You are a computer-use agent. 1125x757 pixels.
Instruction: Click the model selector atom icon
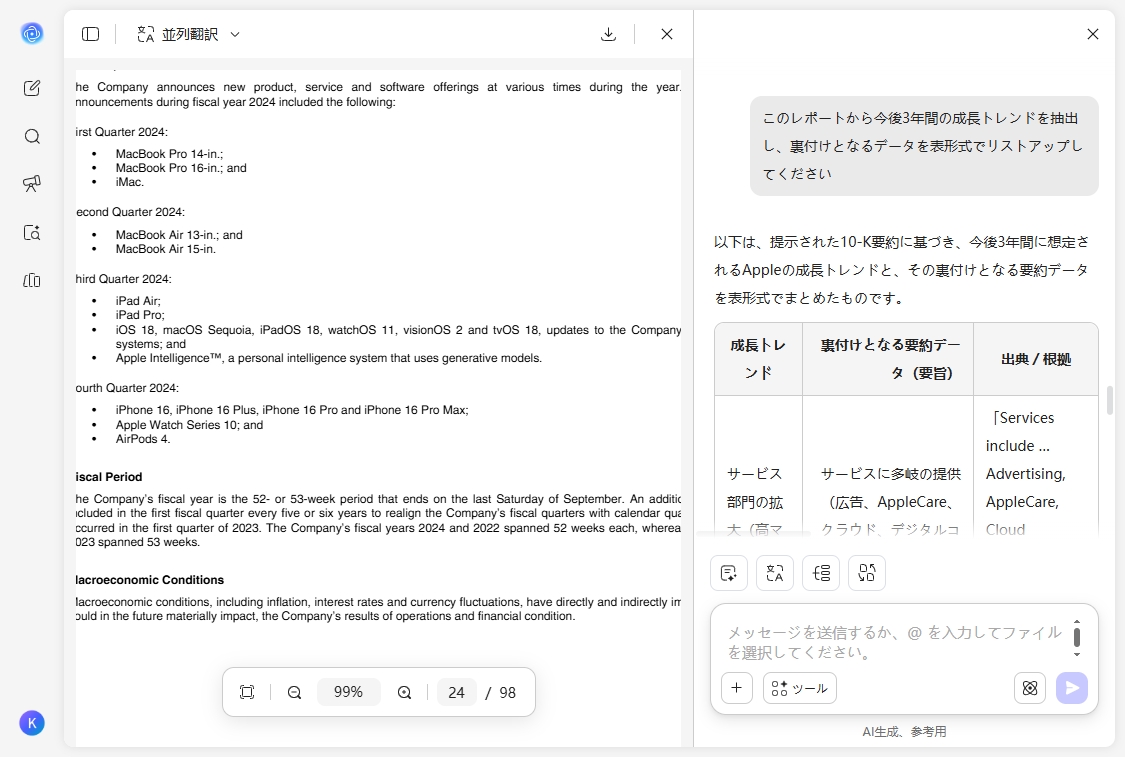click(1029, 688)
